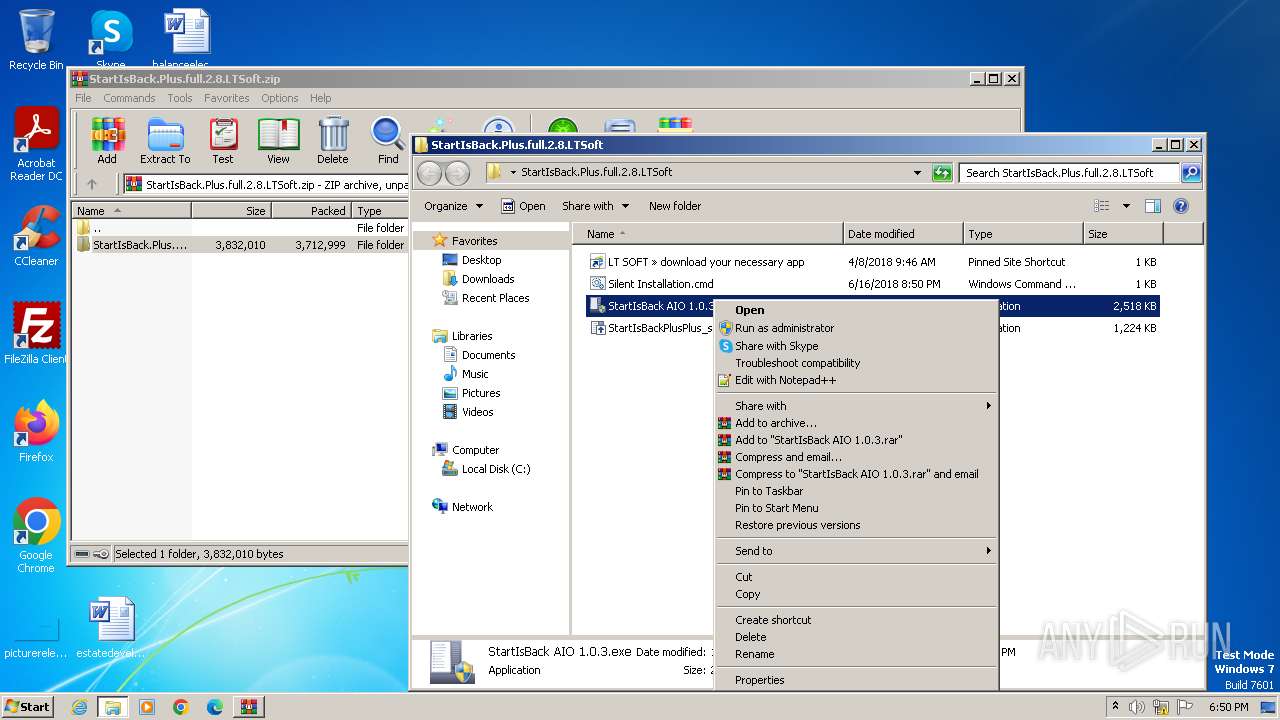
Task: Choose Edit with Notepad++
Action: (x=856, y=380)
